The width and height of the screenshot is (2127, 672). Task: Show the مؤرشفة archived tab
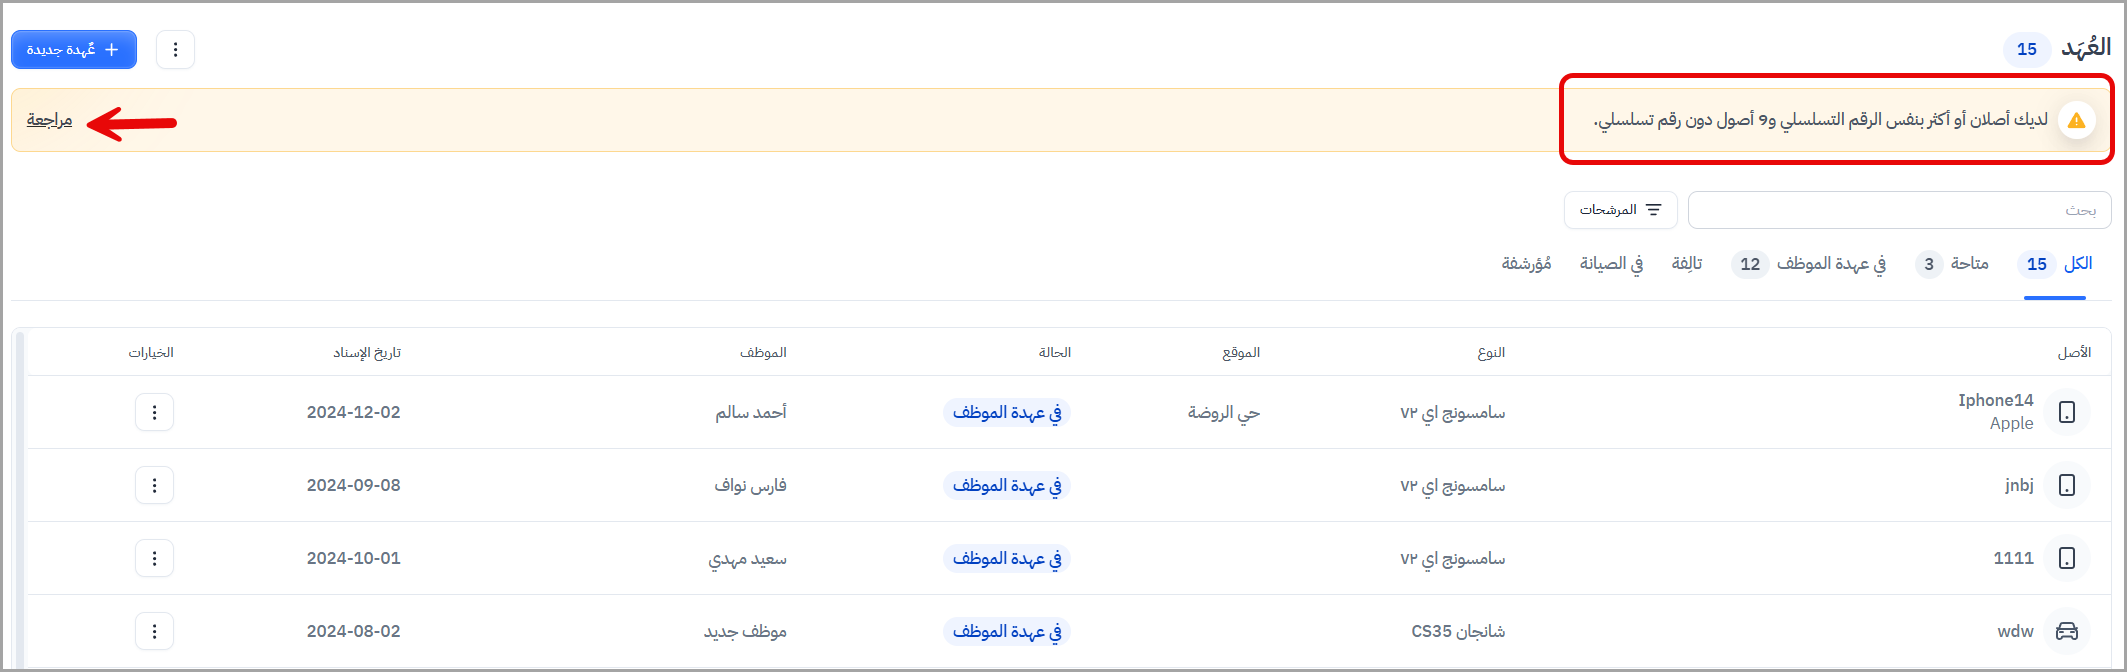tap(1526, 264)
